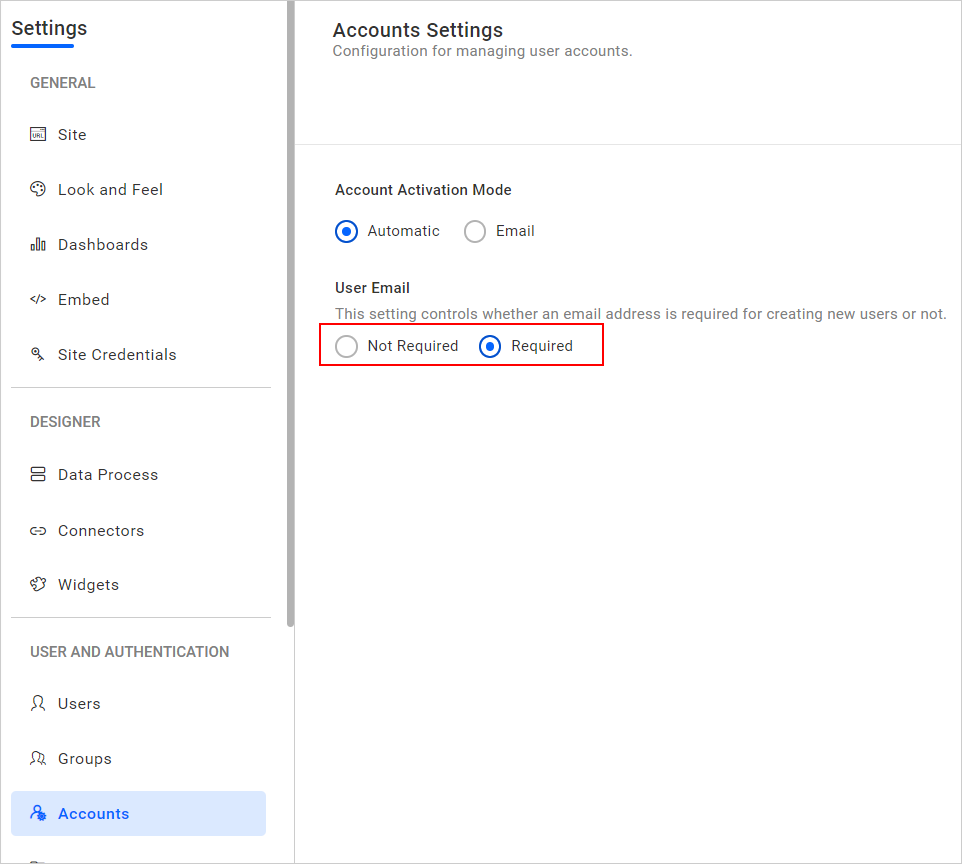Select the Automatic activation radio button
Screen dimensions: 962x864
point(347,231)
